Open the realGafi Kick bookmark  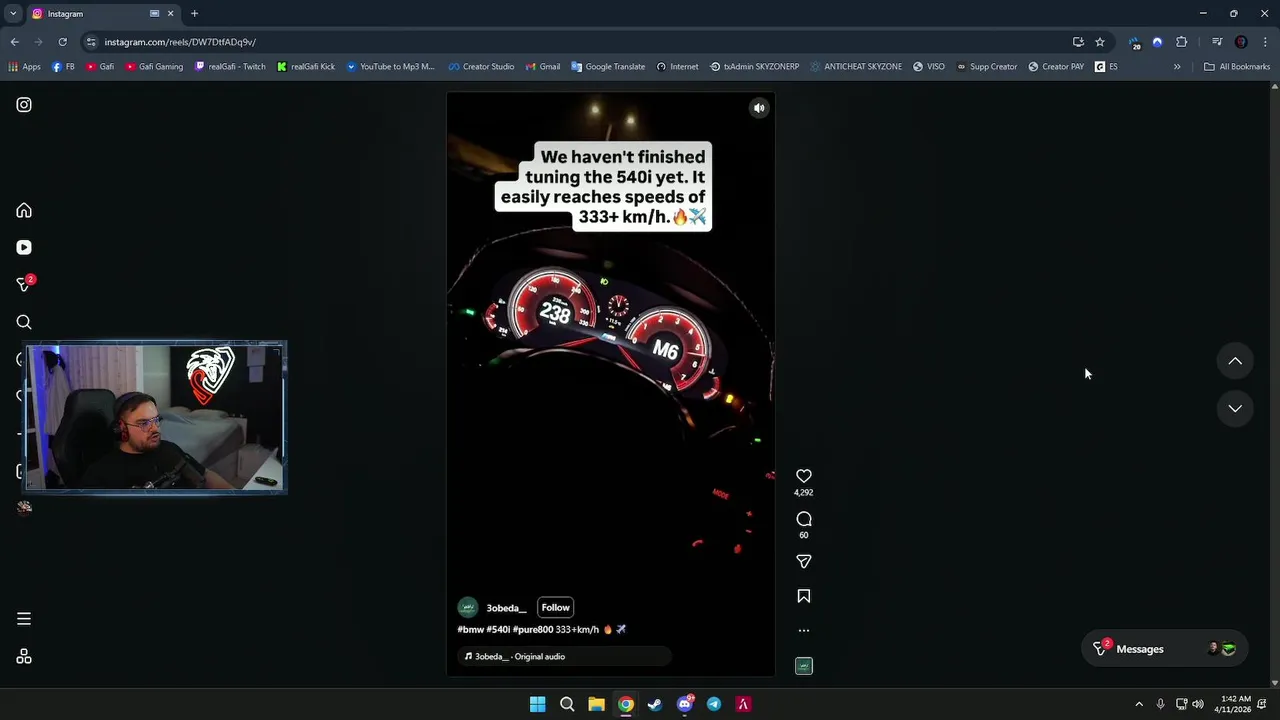point(306,67)
